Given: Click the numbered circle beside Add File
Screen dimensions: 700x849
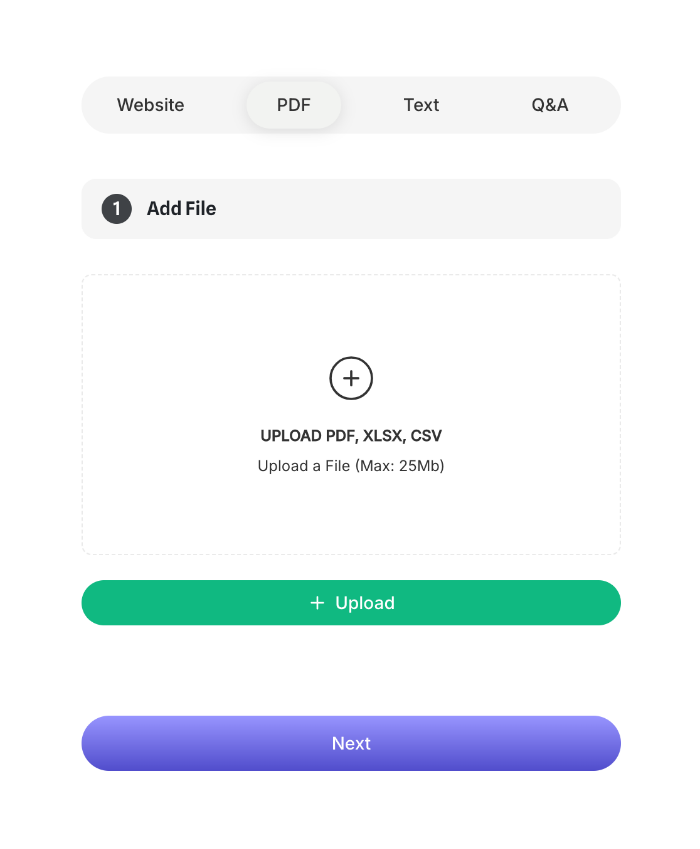Looking at the screenshot, I should click(116, 209).
